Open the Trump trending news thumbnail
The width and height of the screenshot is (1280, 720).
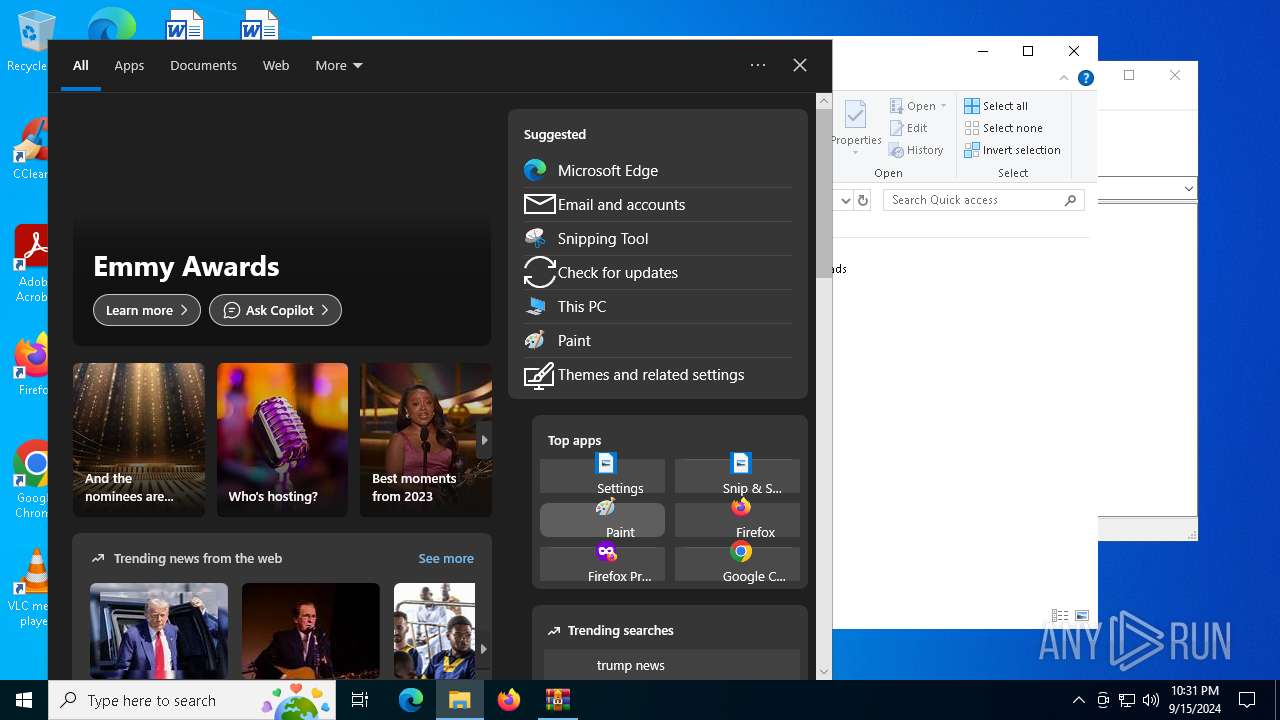pyautogui.click(x=159, y=631)
